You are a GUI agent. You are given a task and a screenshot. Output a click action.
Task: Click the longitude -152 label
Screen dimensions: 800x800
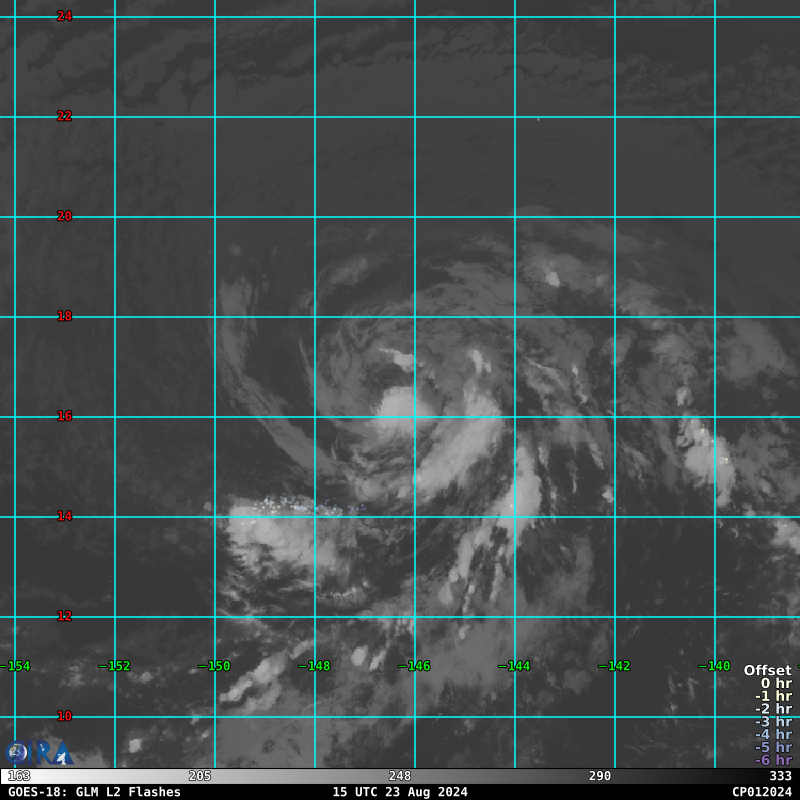pyautogui.click(x=114, y=666)
